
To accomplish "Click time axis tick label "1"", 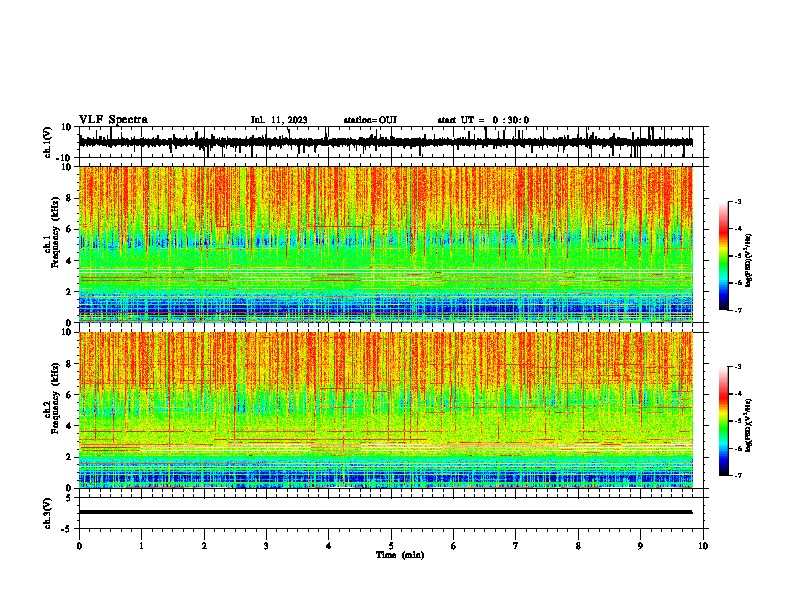I will click(141, 546).
